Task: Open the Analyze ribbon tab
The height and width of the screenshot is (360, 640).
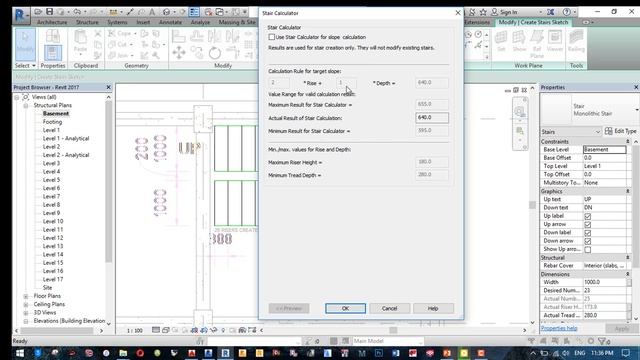Action: (x=200, y=22)
